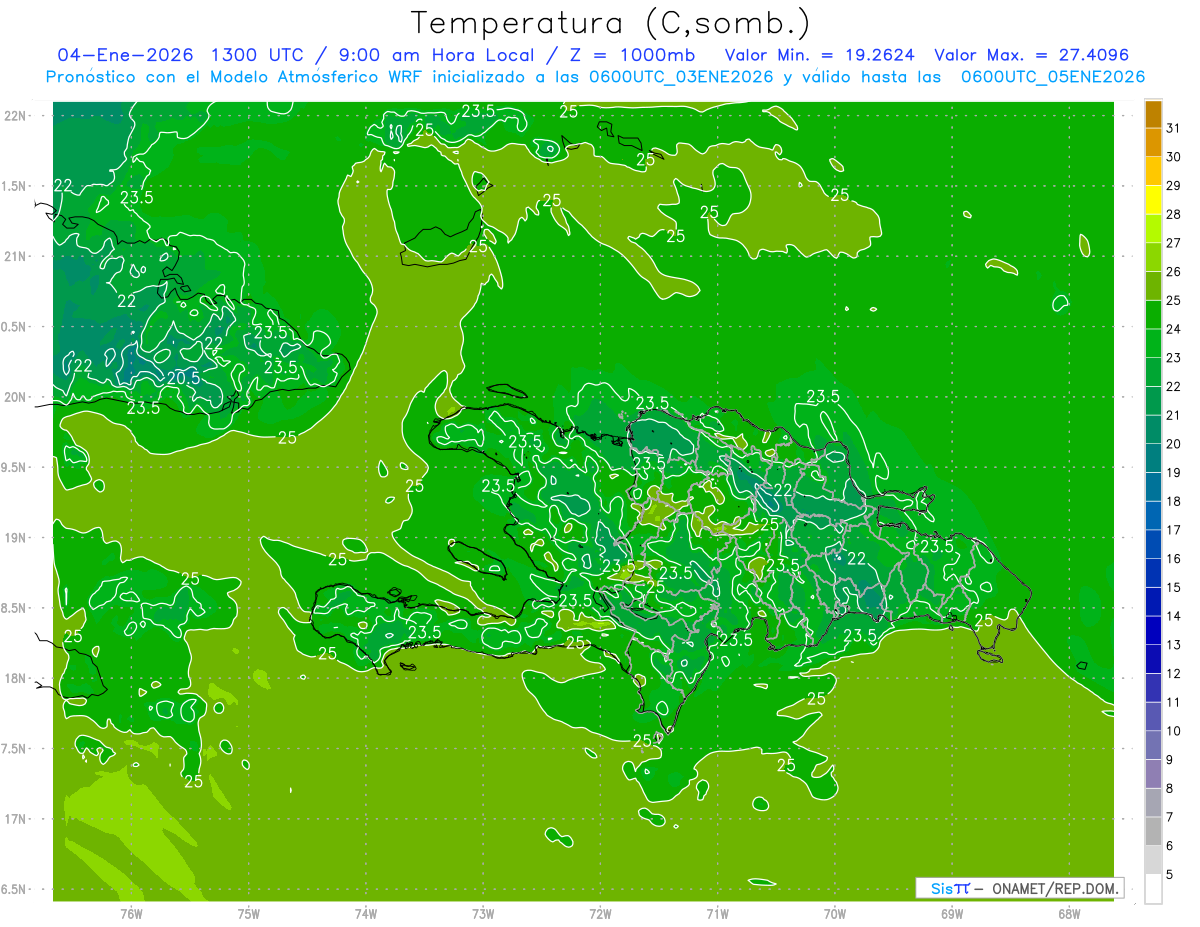Click the title 'Temperatura (C,somb.)'

611,23
